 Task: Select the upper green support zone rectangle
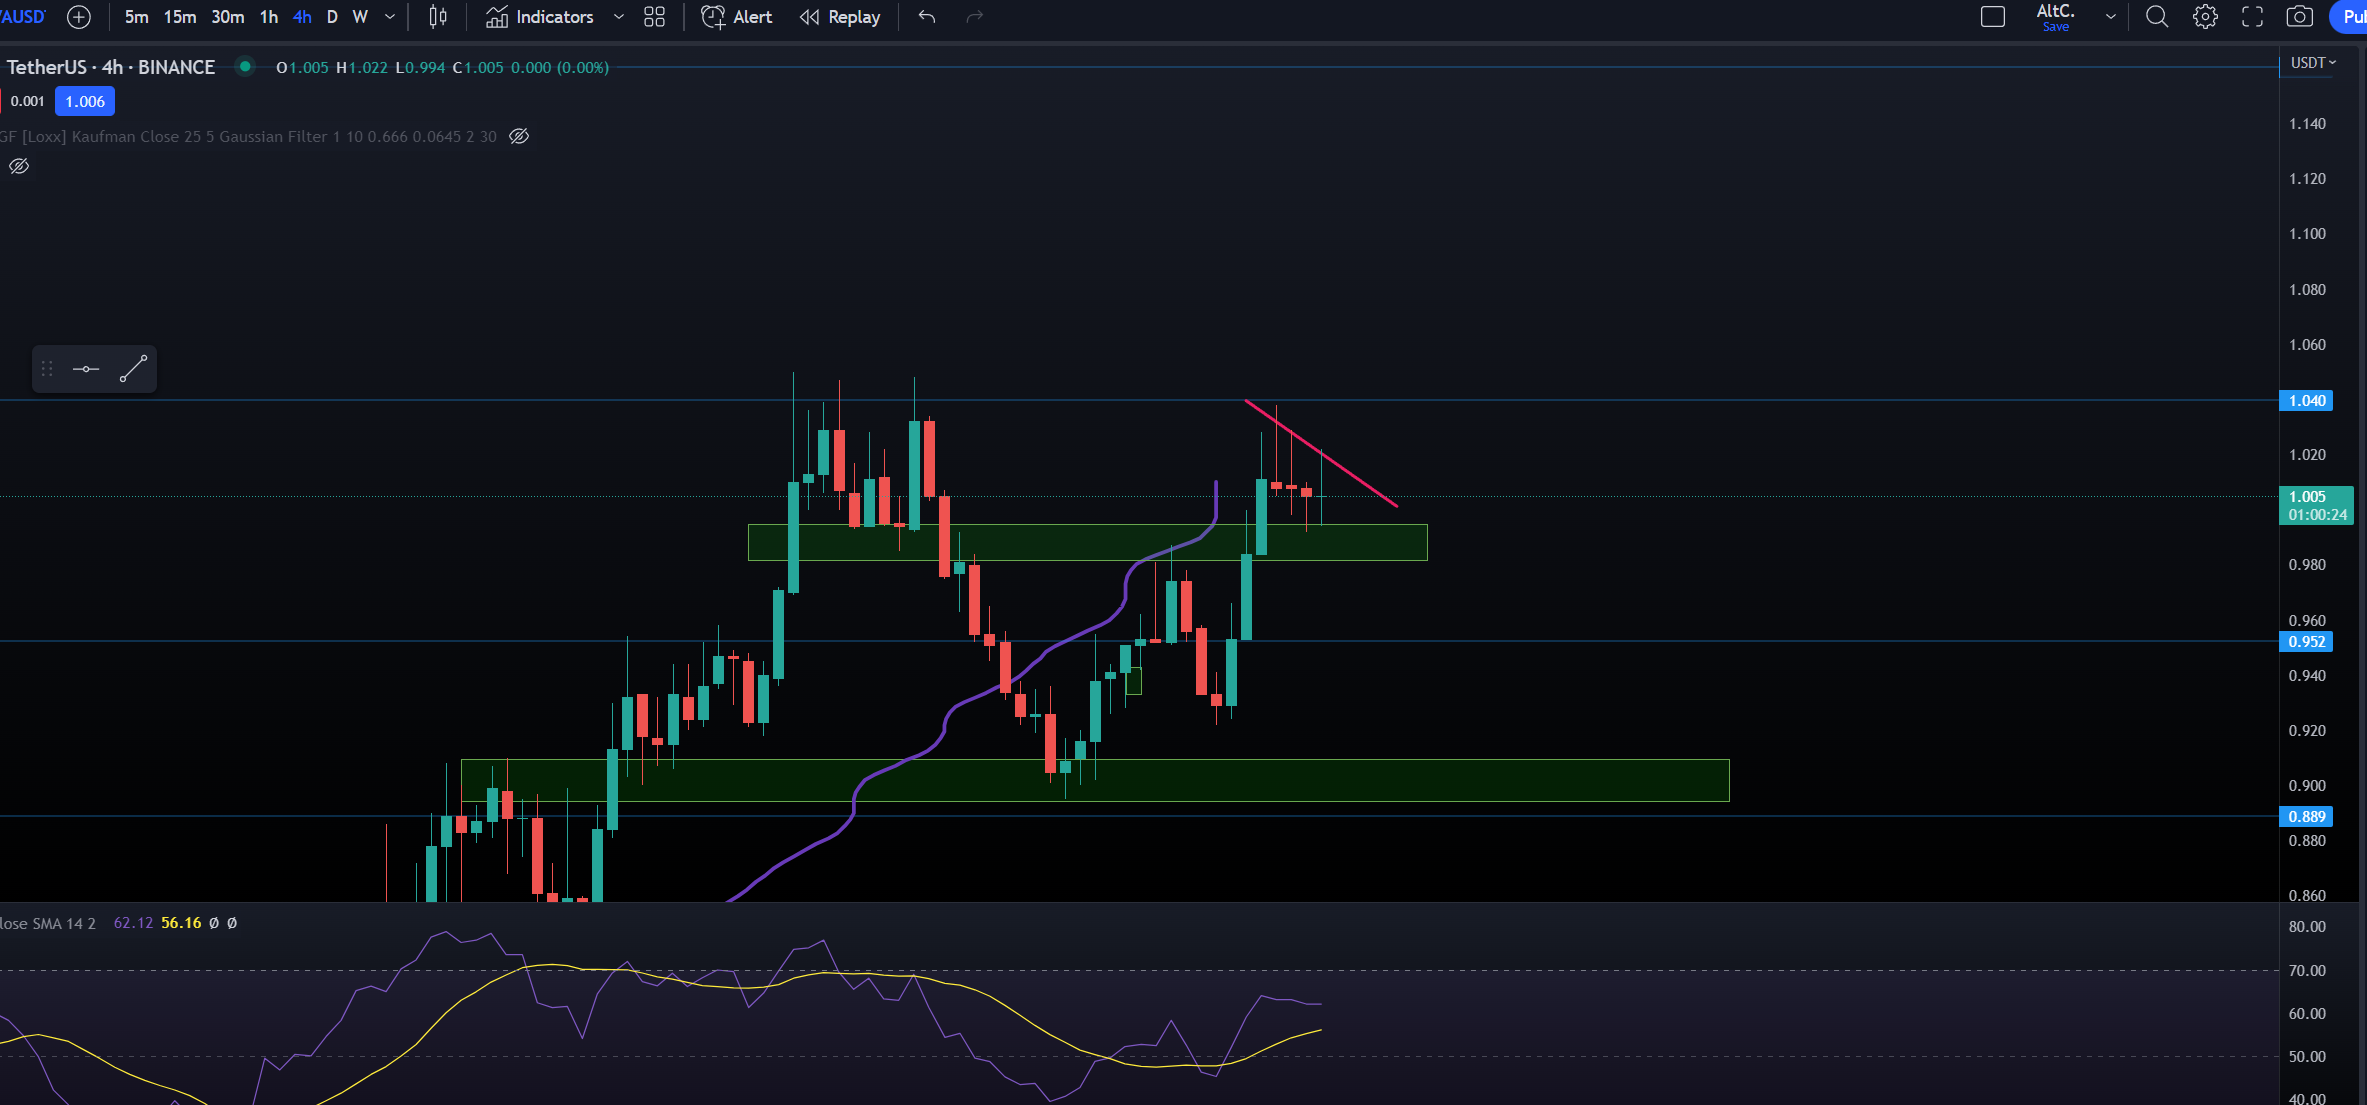(1087, 542)
